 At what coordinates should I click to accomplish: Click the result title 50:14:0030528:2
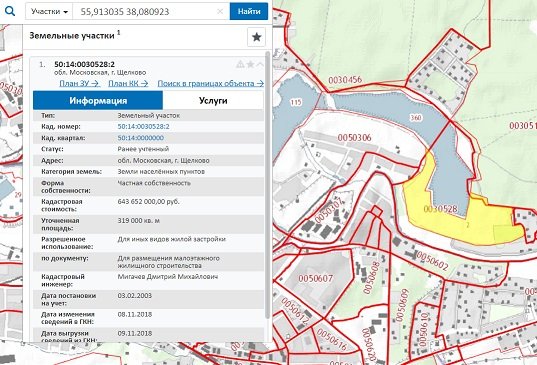coord(85,64)
